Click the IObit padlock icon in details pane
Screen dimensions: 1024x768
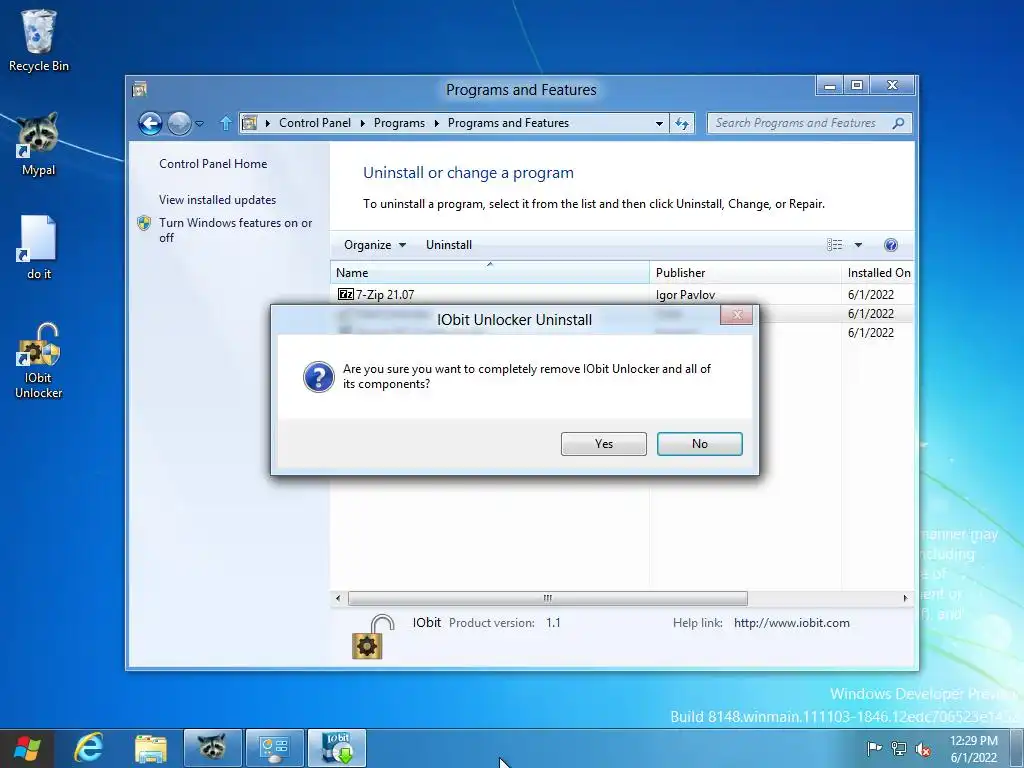point(373,637)
